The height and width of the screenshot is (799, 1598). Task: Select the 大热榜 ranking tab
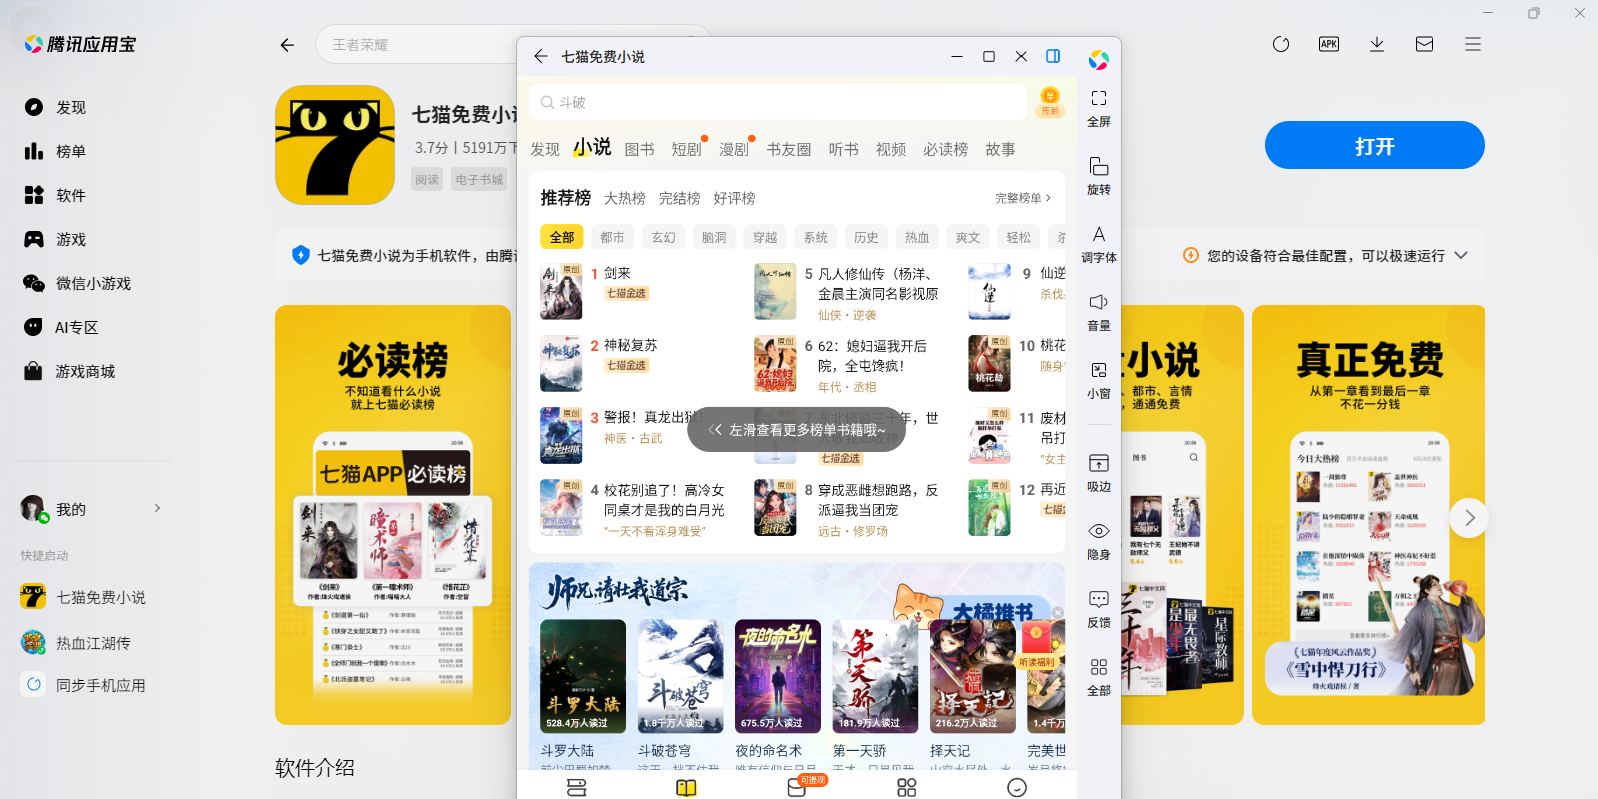click(624, 198)
